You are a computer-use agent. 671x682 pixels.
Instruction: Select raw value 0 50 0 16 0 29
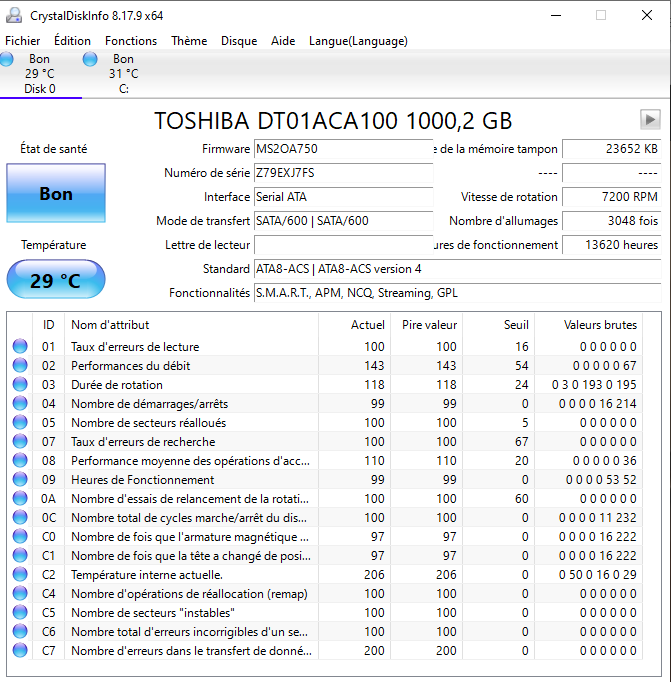coord(598,575)
